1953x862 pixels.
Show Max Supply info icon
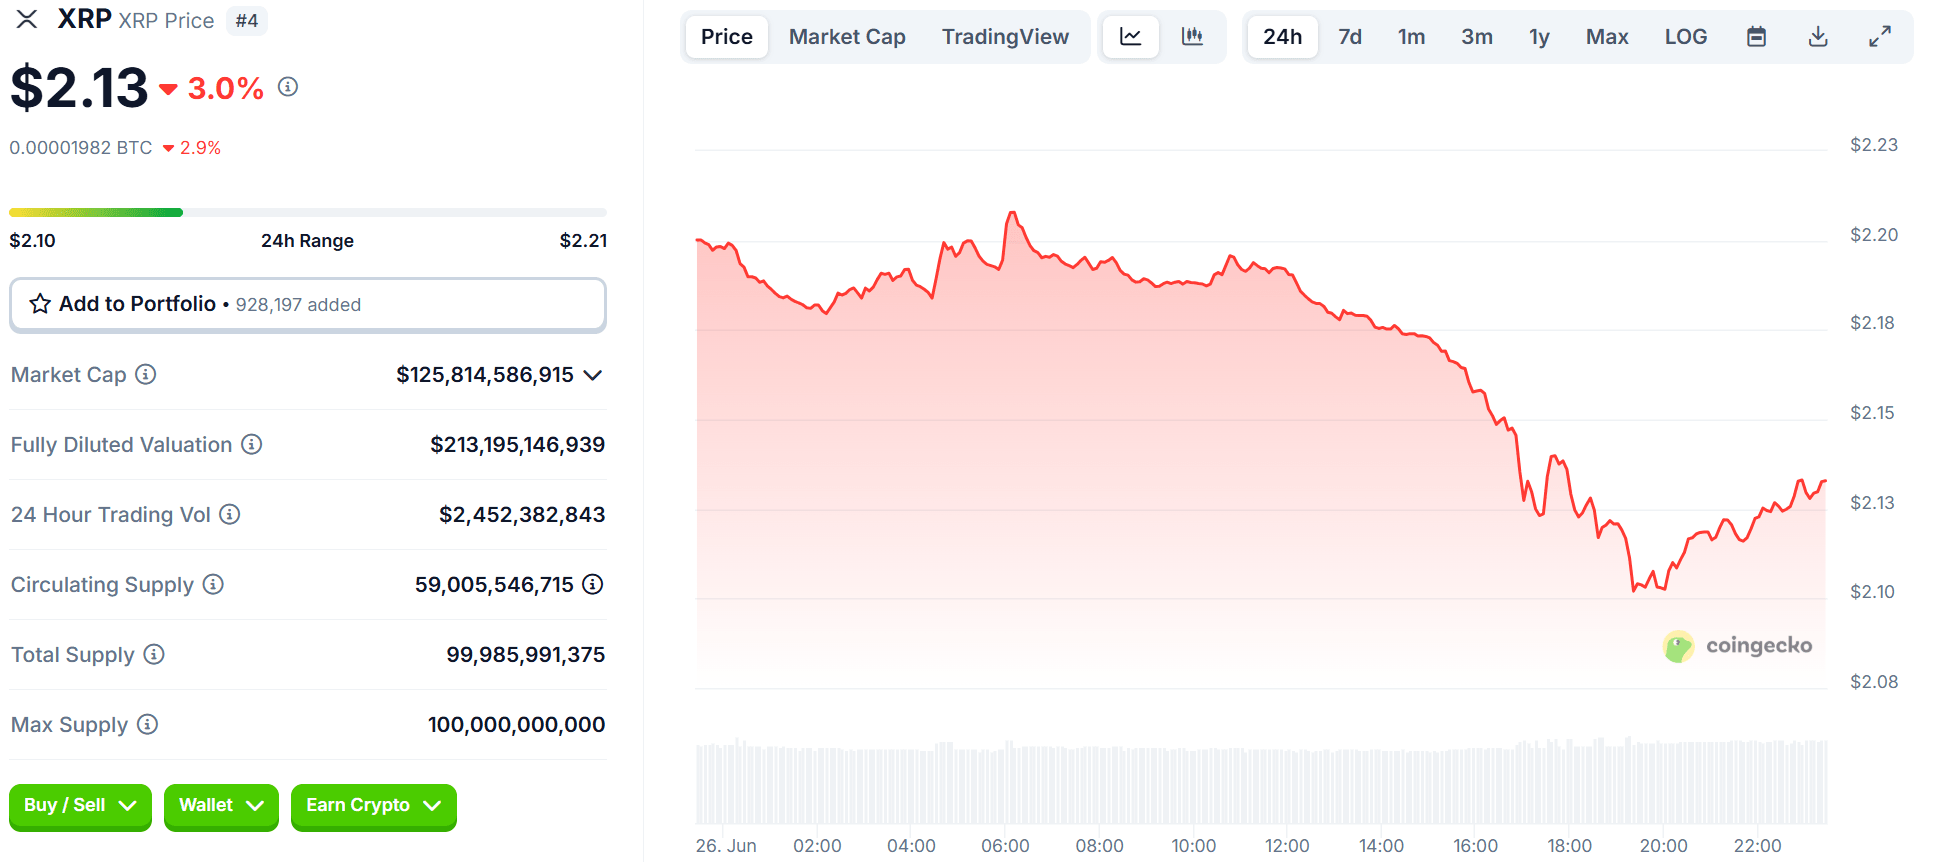[x=148, y=724]
